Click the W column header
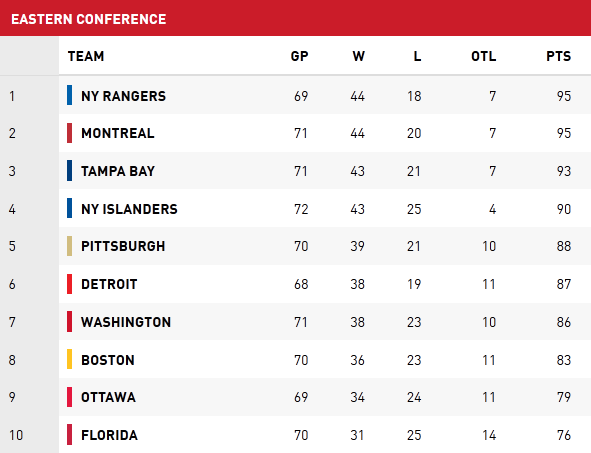The height and width of the screenshot is (453, 591). click(358, 57)
